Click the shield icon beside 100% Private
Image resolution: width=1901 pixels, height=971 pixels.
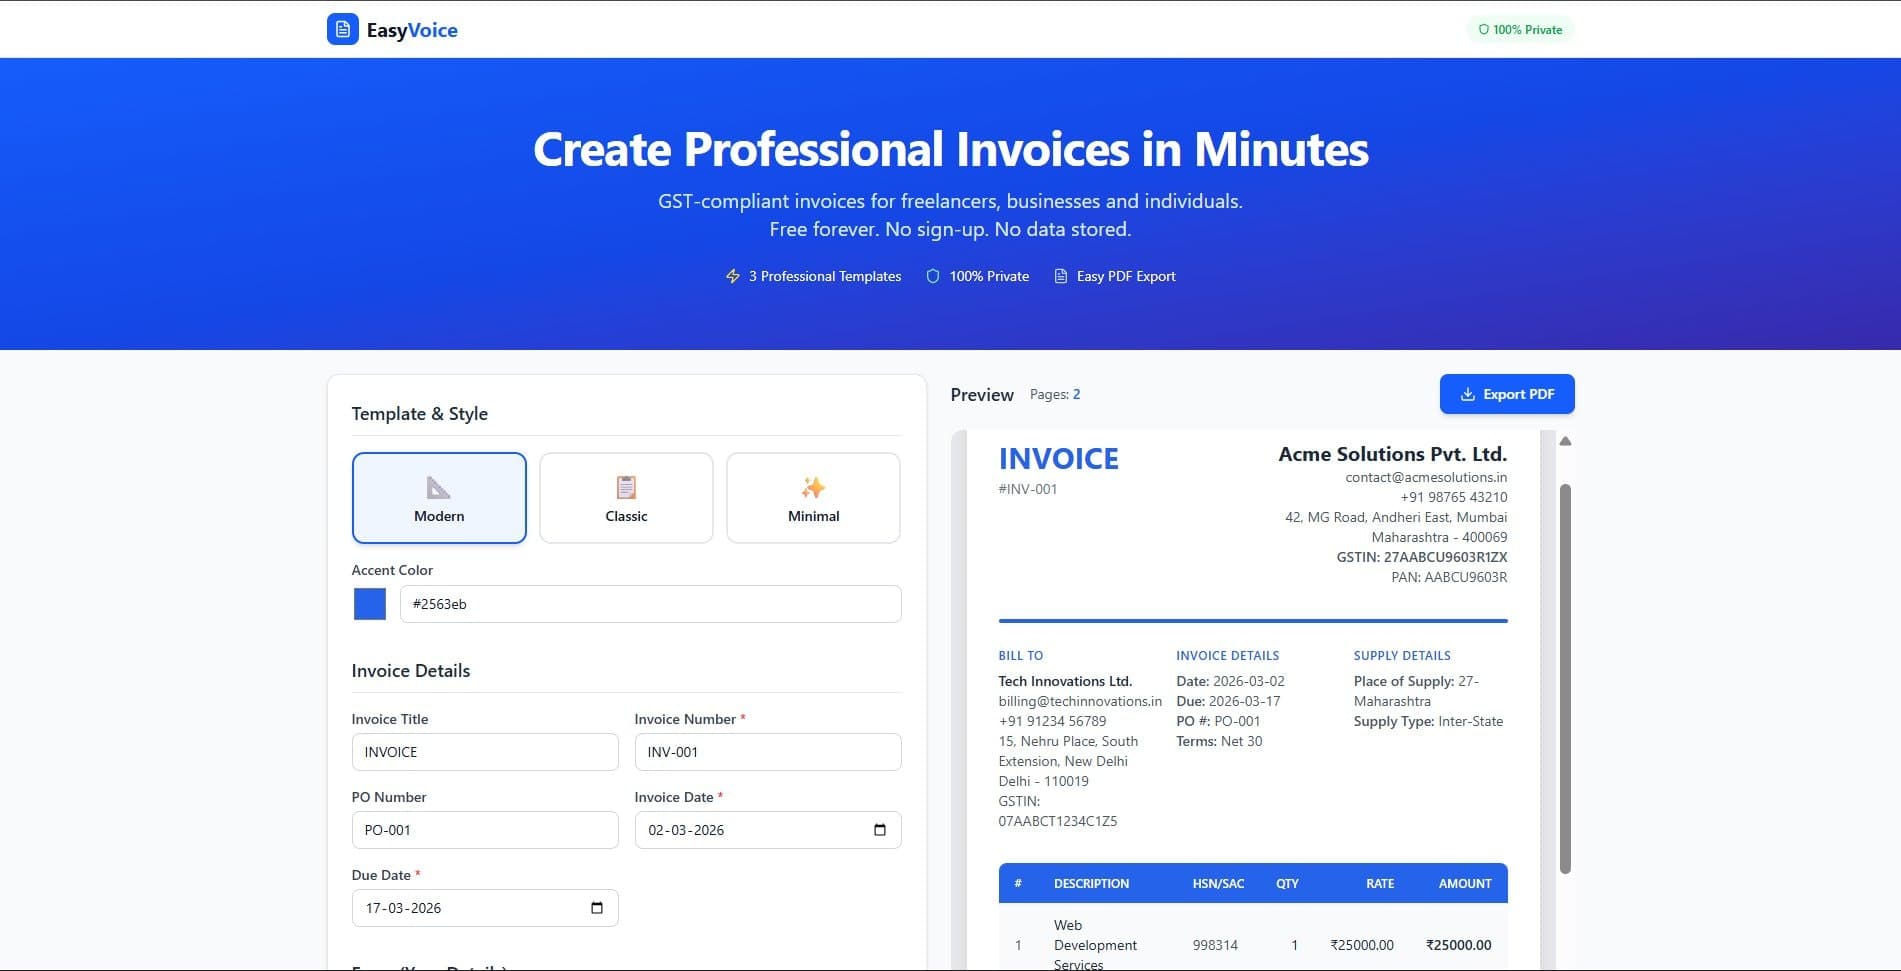click(x=931, y=276)
